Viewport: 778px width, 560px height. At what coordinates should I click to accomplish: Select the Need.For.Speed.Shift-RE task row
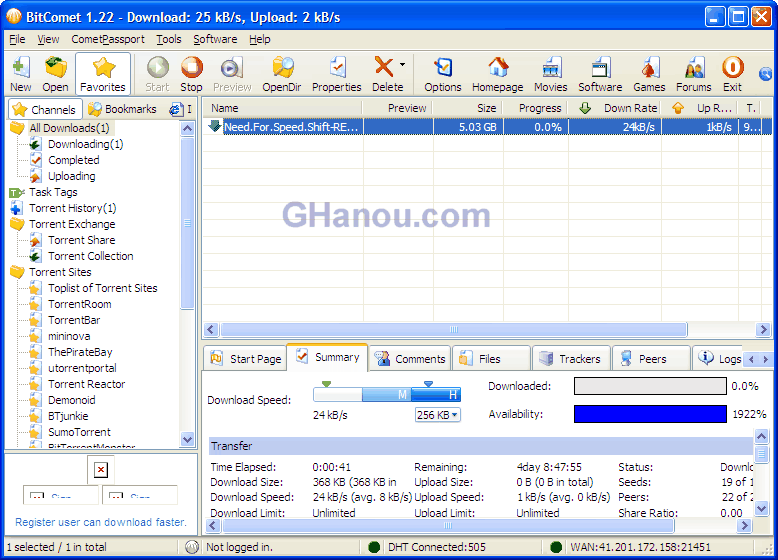(488, 127)
